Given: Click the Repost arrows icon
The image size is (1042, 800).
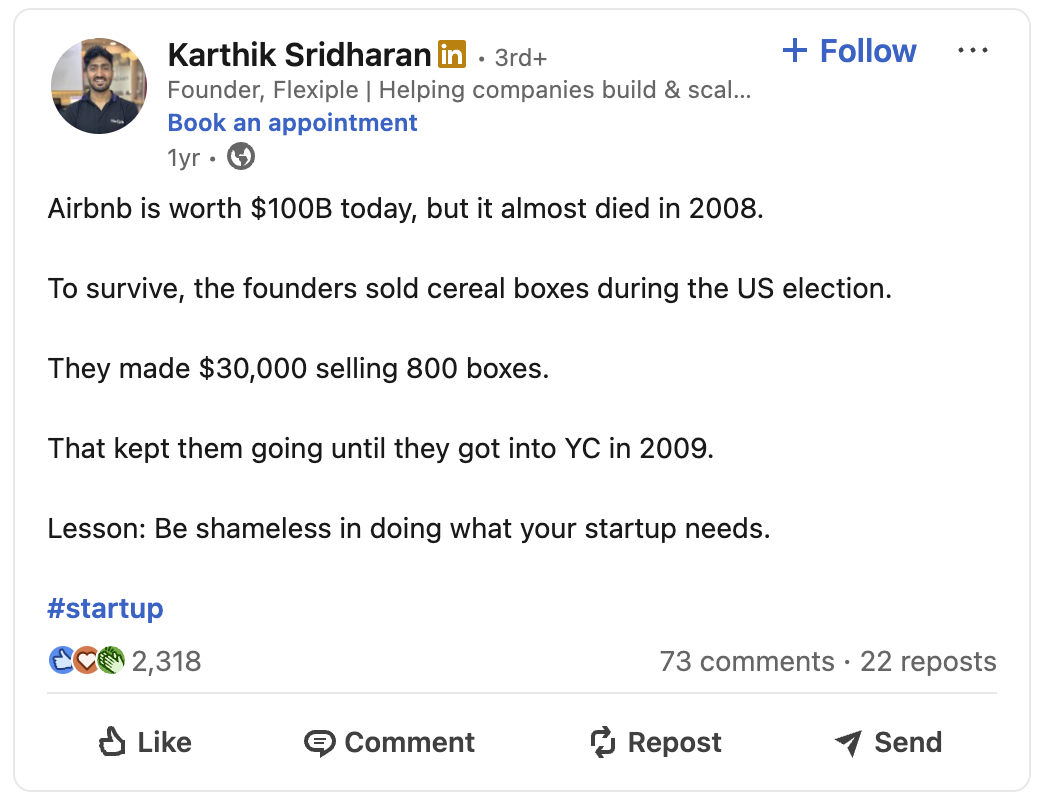Looking at the screenshot, I should [x=603, y=742].
